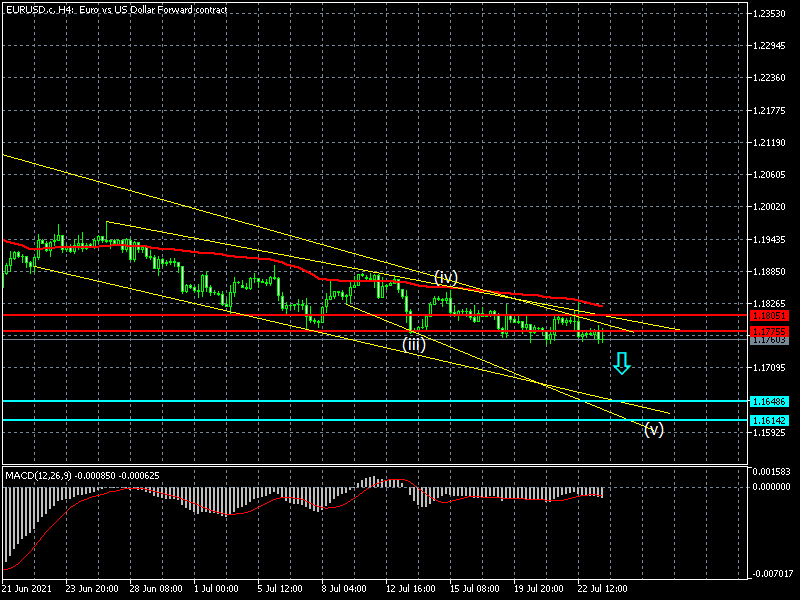Click the 1.22360 price scale label
800x600 pixels.
[769, 78]
